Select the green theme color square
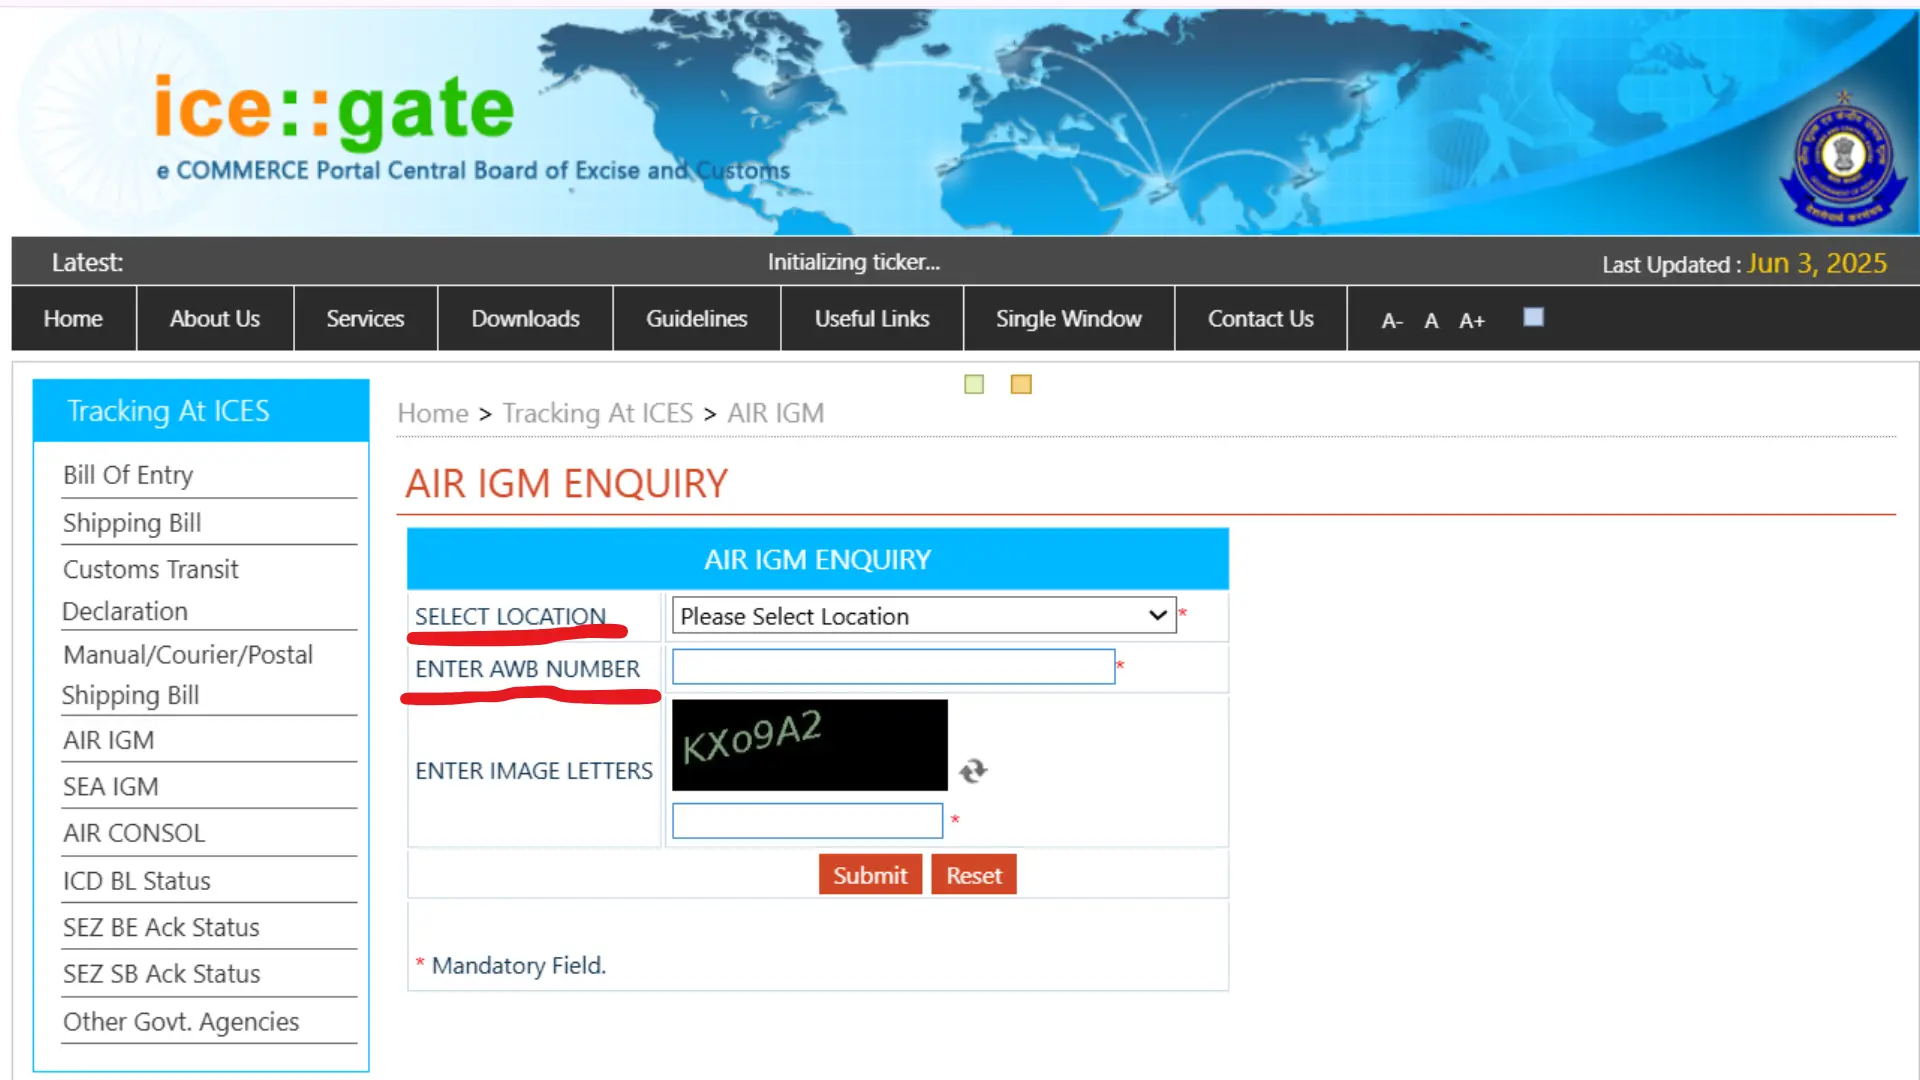The image size is (1920, 1080). 974,384
